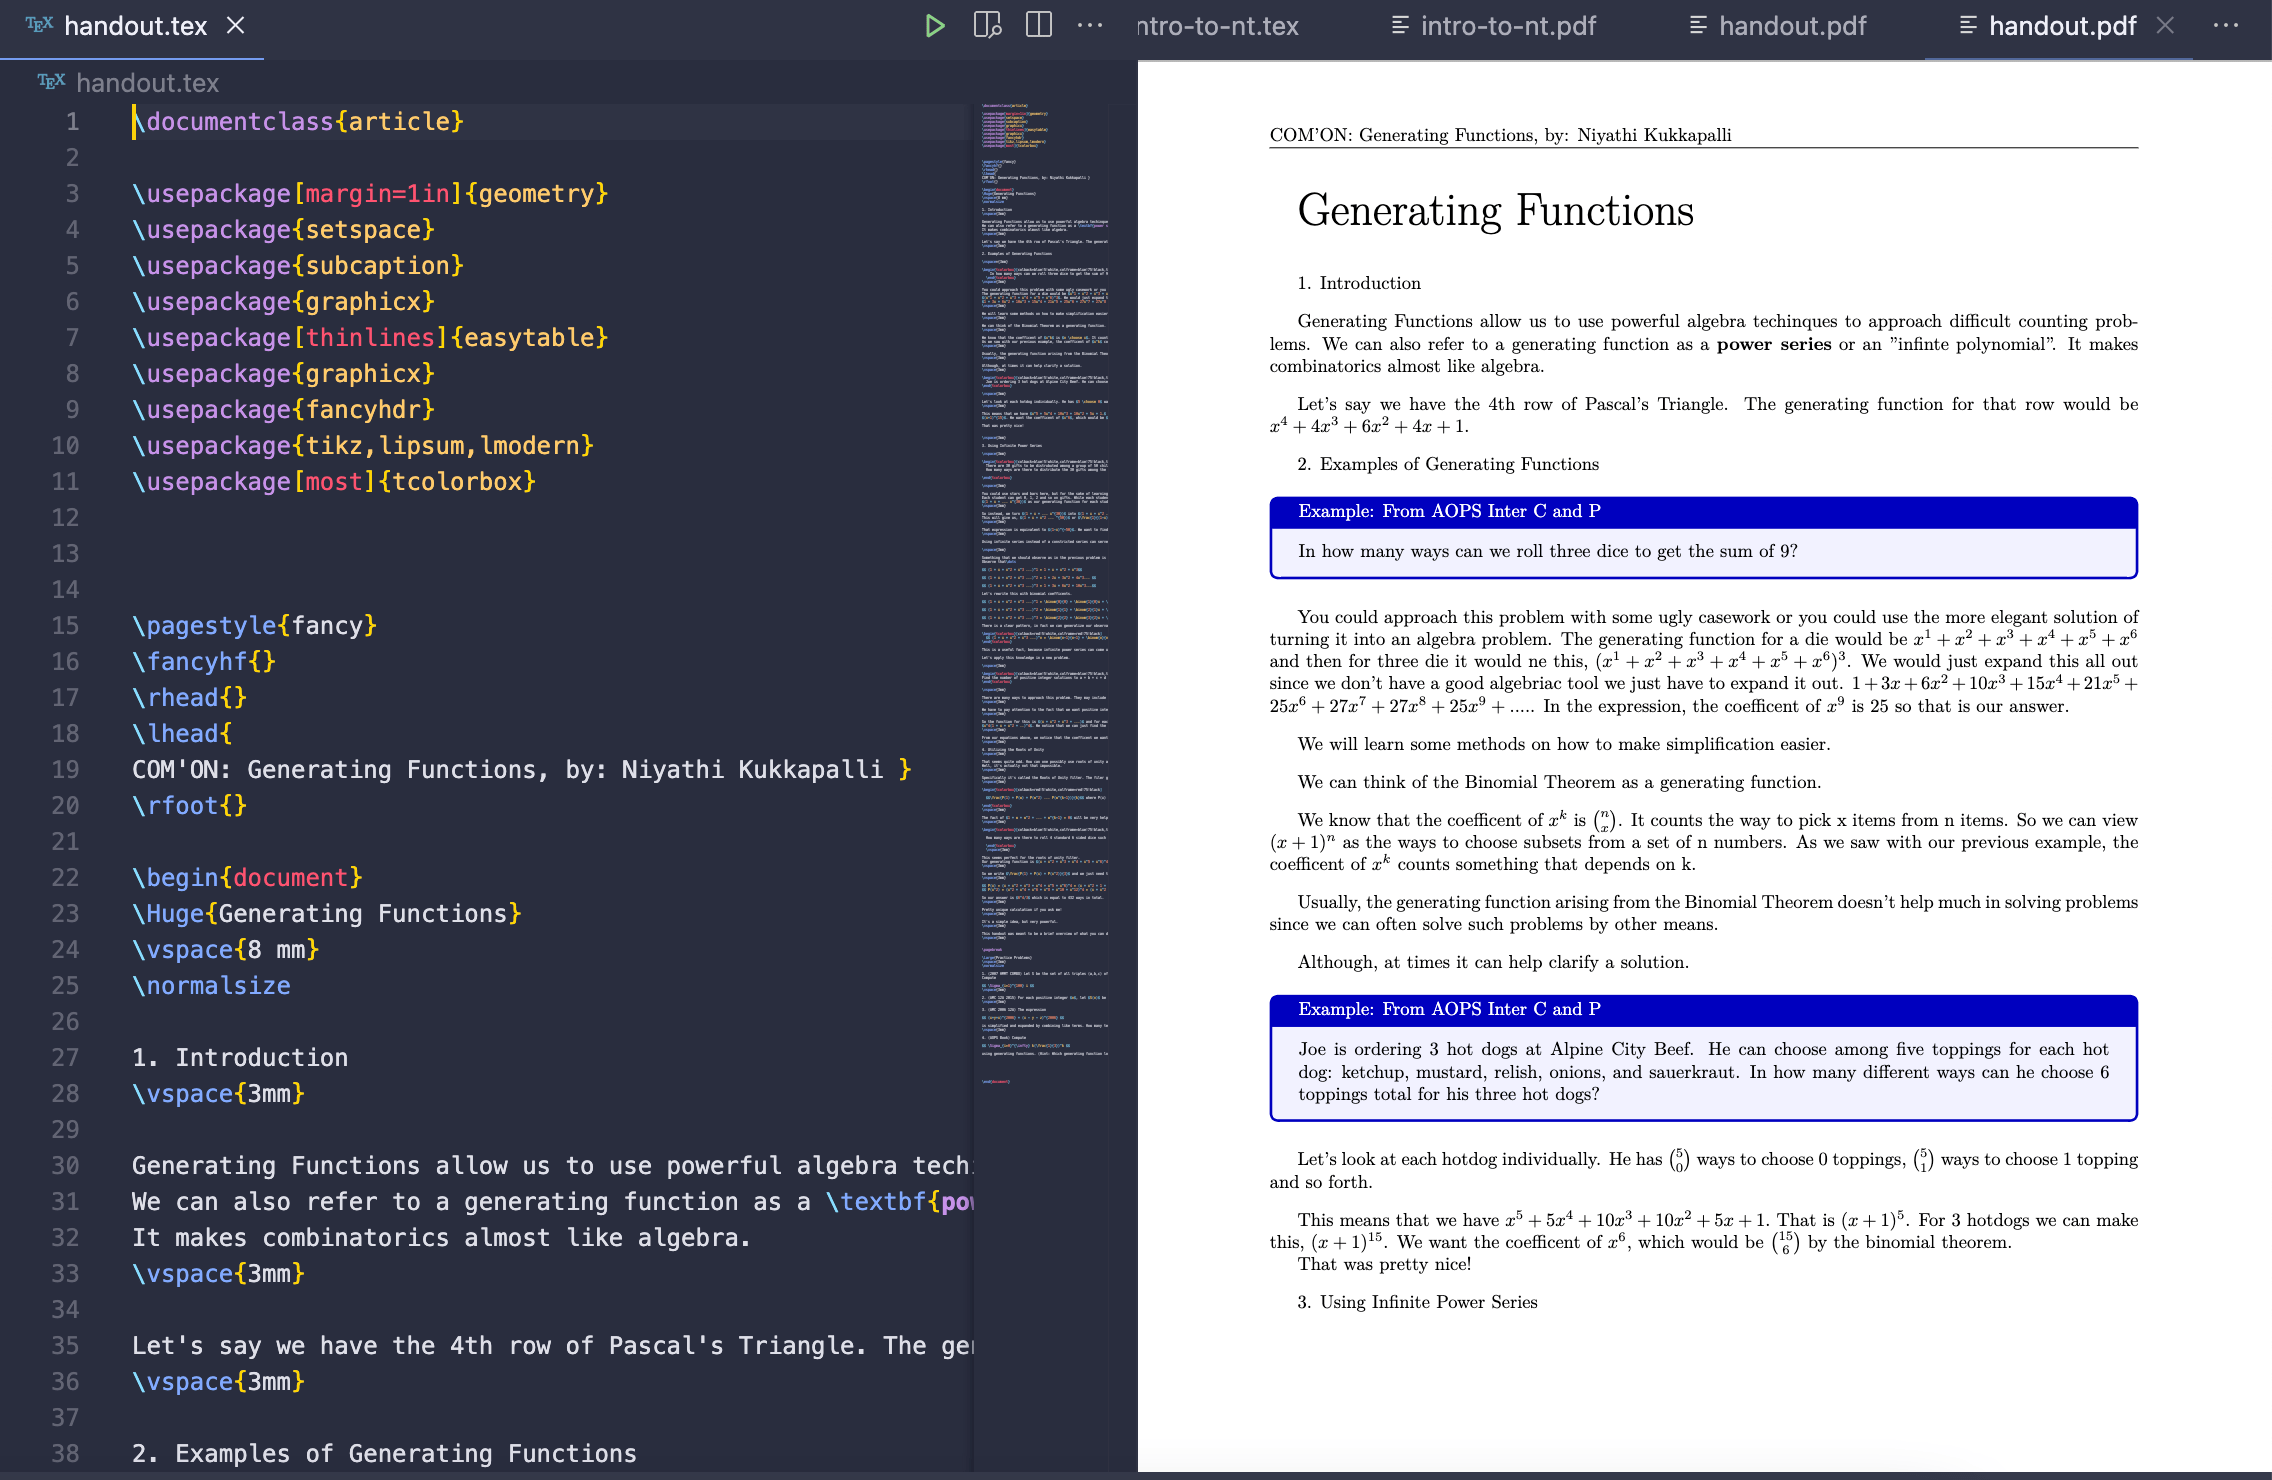This screenshot has width=2272, height=1480.
Task: Select the inactive handout.pdf tab
Action: click(1791, 26)
